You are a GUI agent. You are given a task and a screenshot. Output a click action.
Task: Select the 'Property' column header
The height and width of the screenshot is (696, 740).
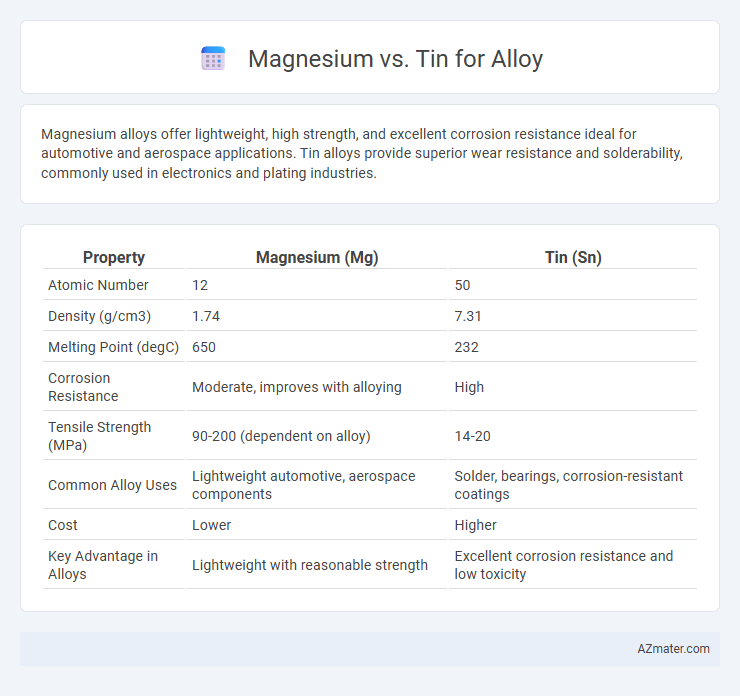(x=114, y=257)
